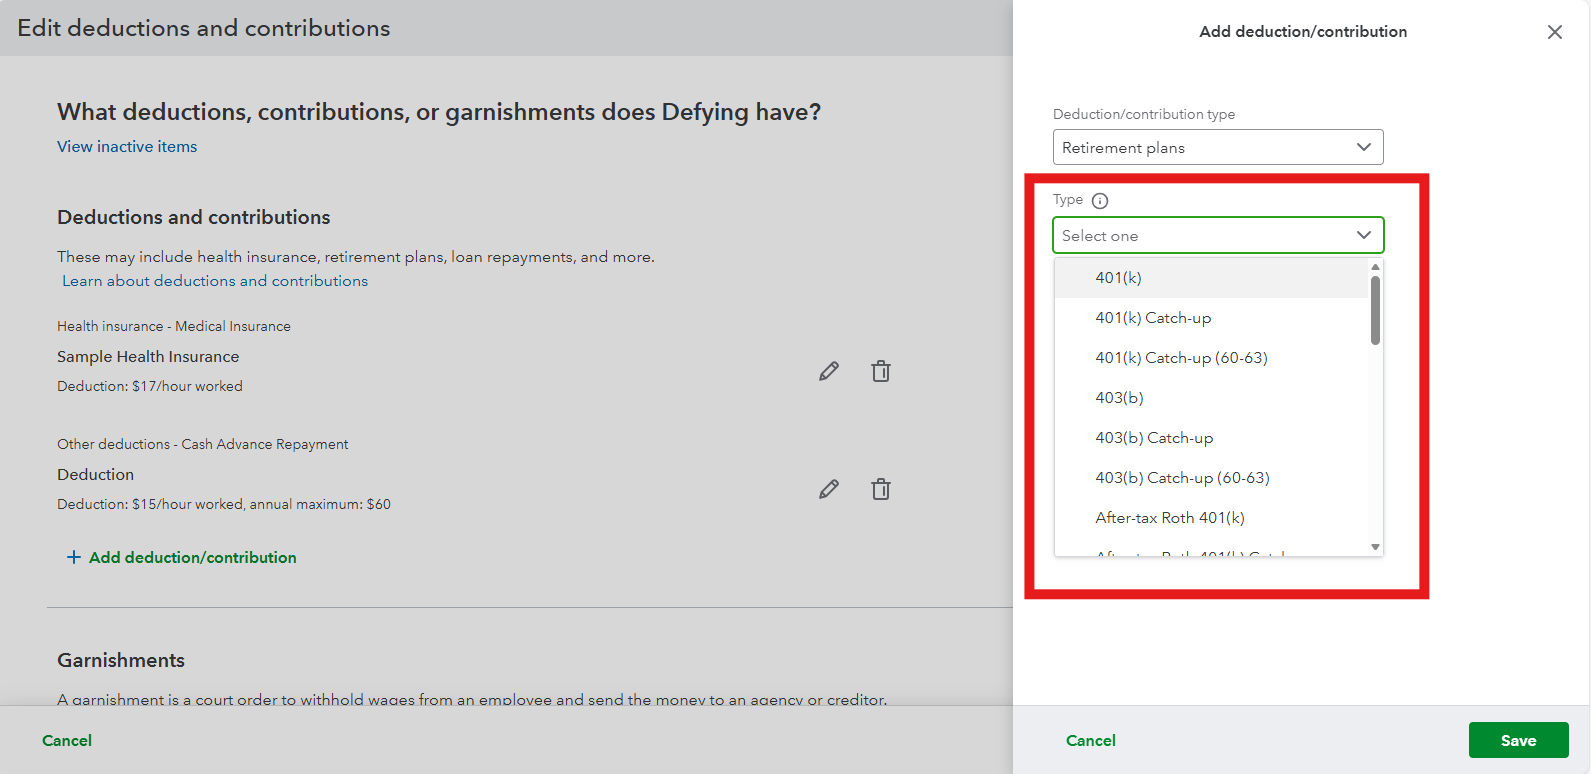Edit the Cash Advance Repayment deduction
The width and height of the screenshot is (1591, 774).
coord(829,489)
